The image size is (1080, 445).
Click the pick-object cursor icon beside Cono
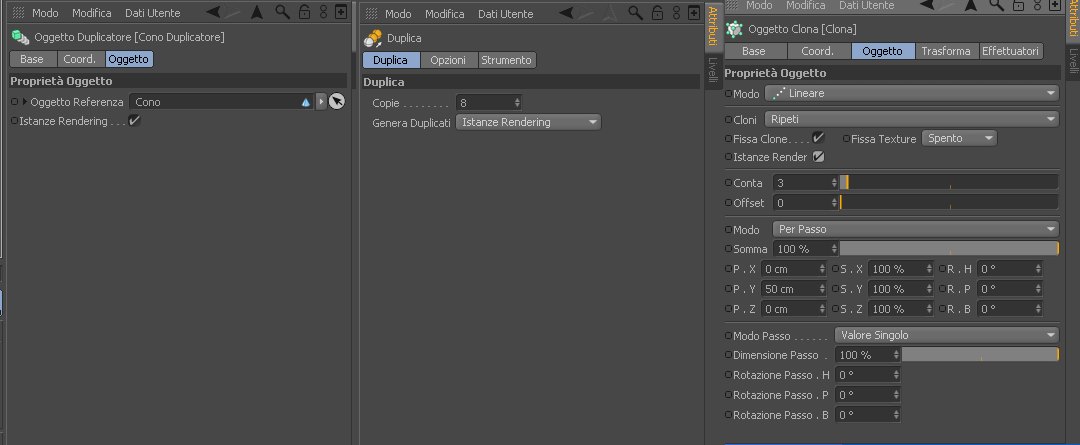click(x=336, y=102)
